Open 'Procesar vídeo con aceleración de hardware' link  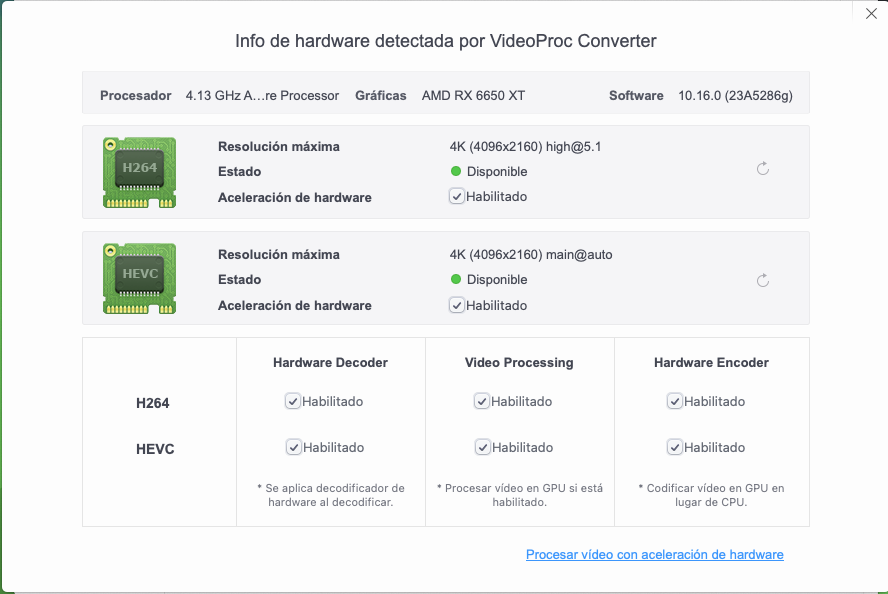pos(655,554)
